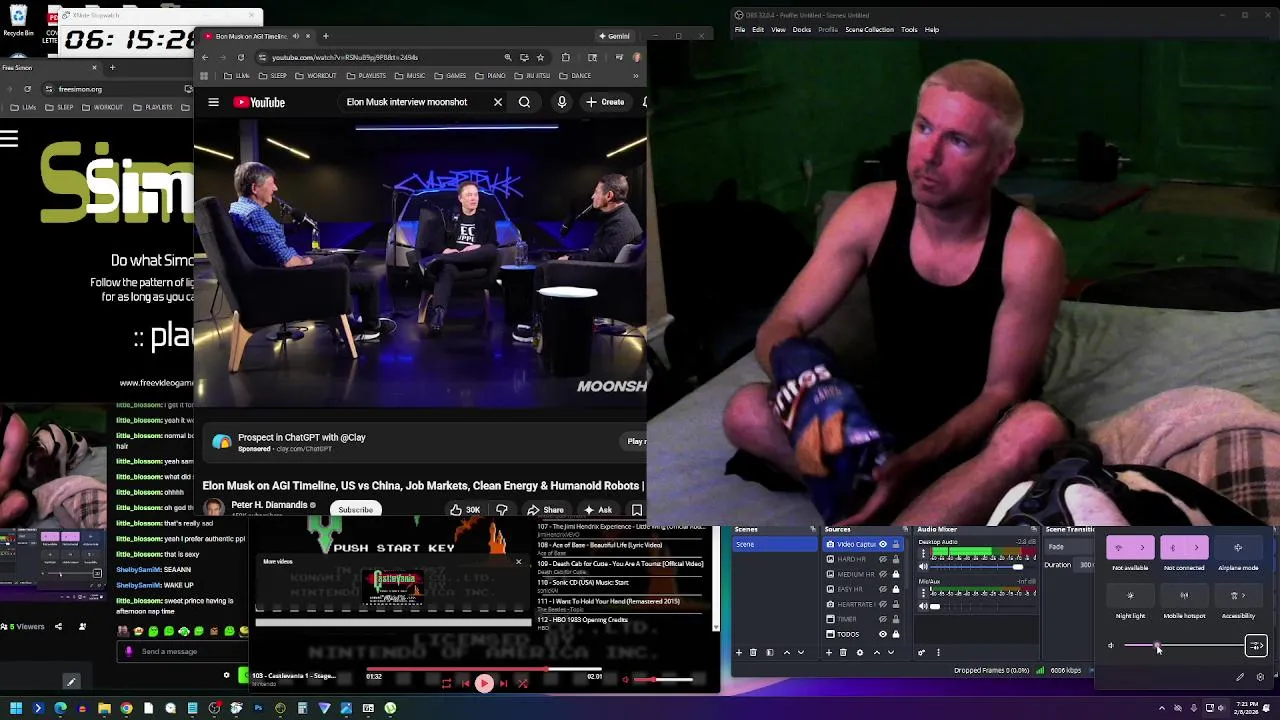The image size is (1280, 720).
Task: Adjust the Windows quick settings volume slider
Action: click(x=1183, y=646)
